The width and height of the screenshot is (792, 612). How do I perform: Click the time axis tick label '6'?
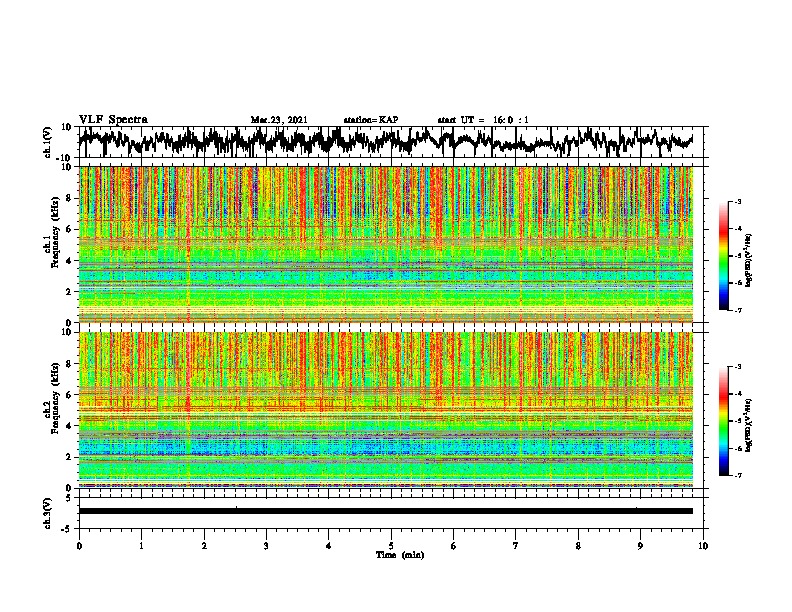tap(454, 546)
